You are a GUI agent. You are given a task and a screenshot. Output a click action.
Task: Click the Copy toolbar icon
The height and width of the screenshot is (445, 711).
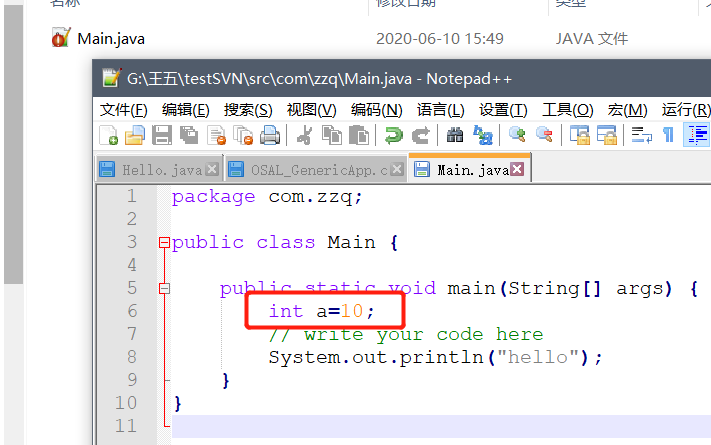(x=331, y=135)
